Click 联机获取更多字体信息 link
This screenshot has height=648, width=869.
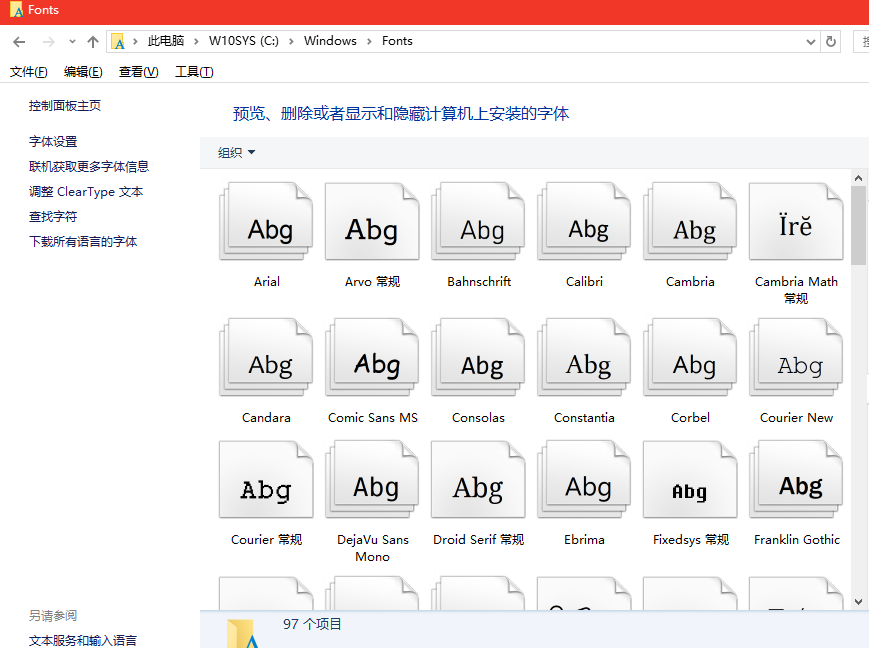(89, 167)
